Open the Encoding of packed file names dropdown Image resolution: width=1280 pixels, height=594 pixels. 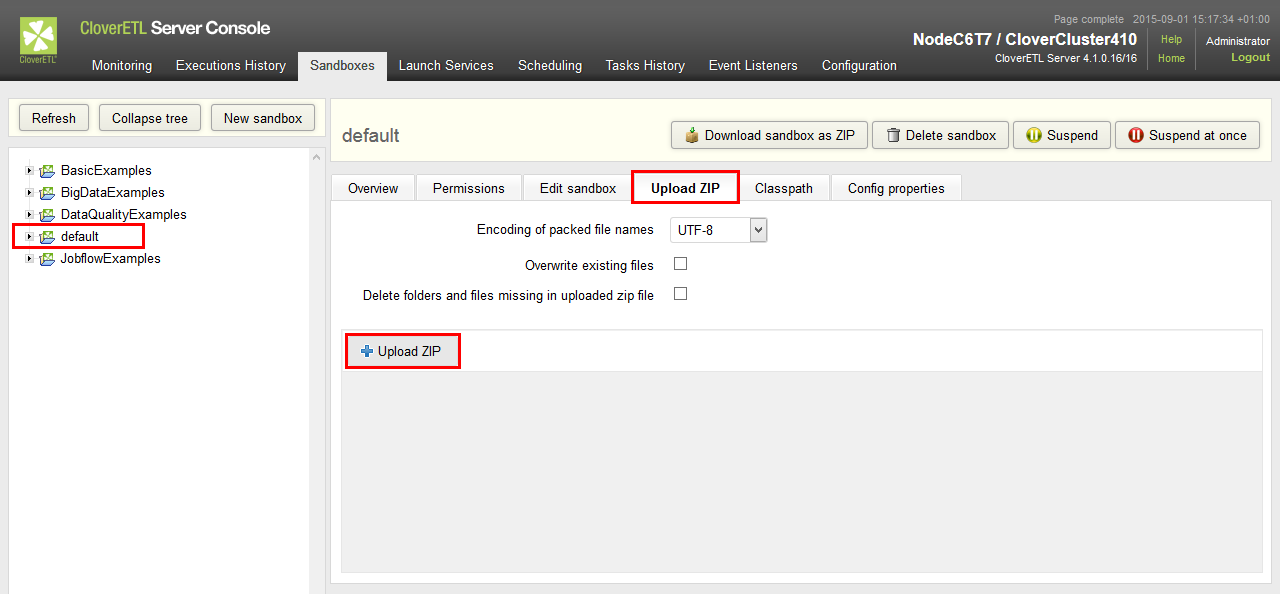tap(718, 230)
